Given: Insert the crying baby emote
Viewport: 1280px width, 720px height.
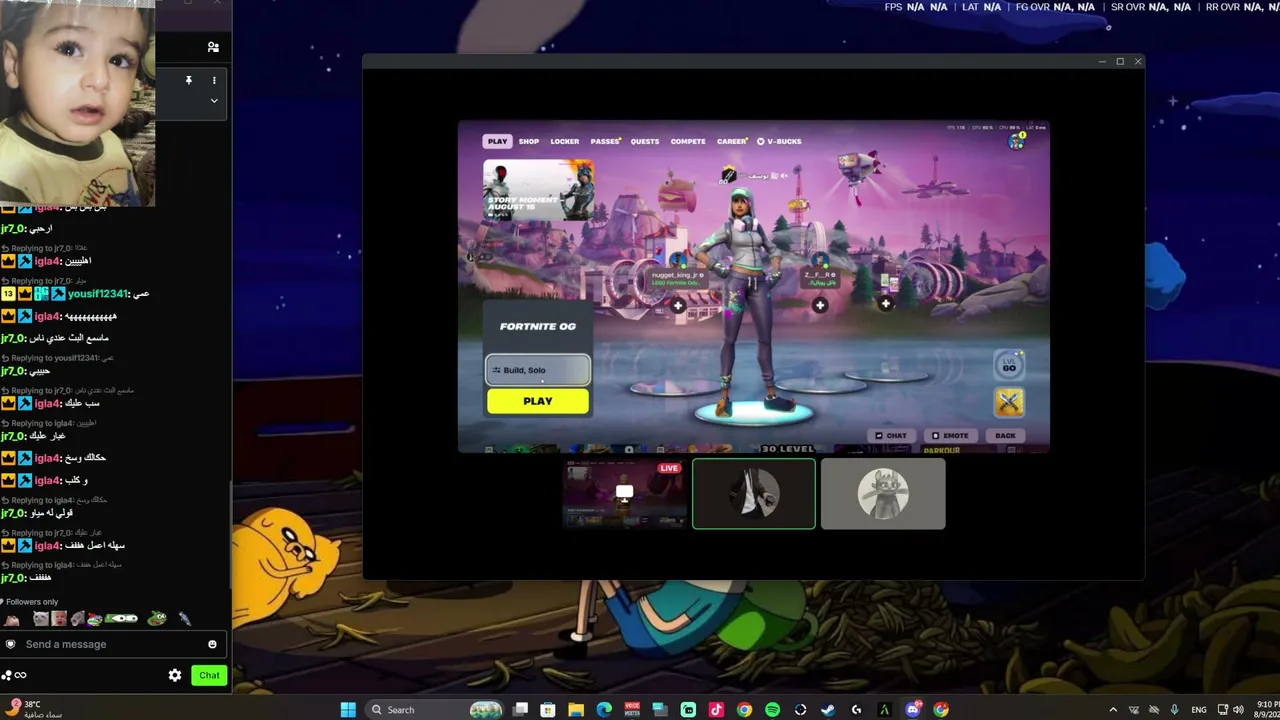Looking at the screenshot, I should 59,619.
